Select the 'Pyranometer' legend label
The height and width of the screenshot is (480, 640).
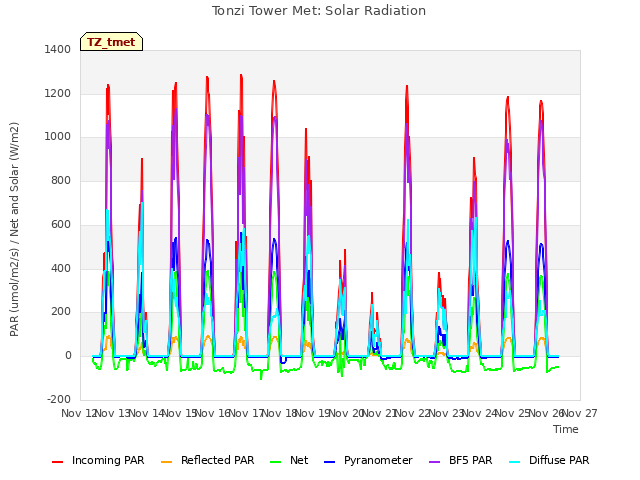pos(378,460)
